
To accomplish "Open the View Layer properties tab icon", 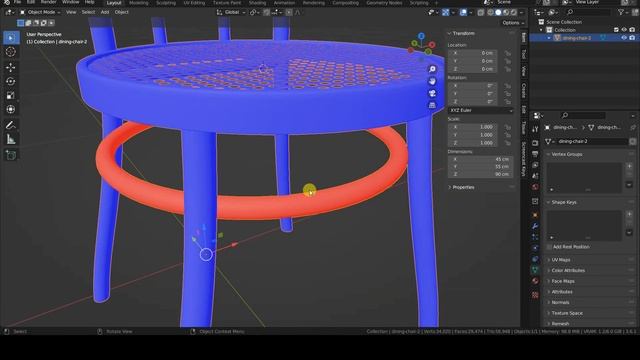I will point(535,165).
